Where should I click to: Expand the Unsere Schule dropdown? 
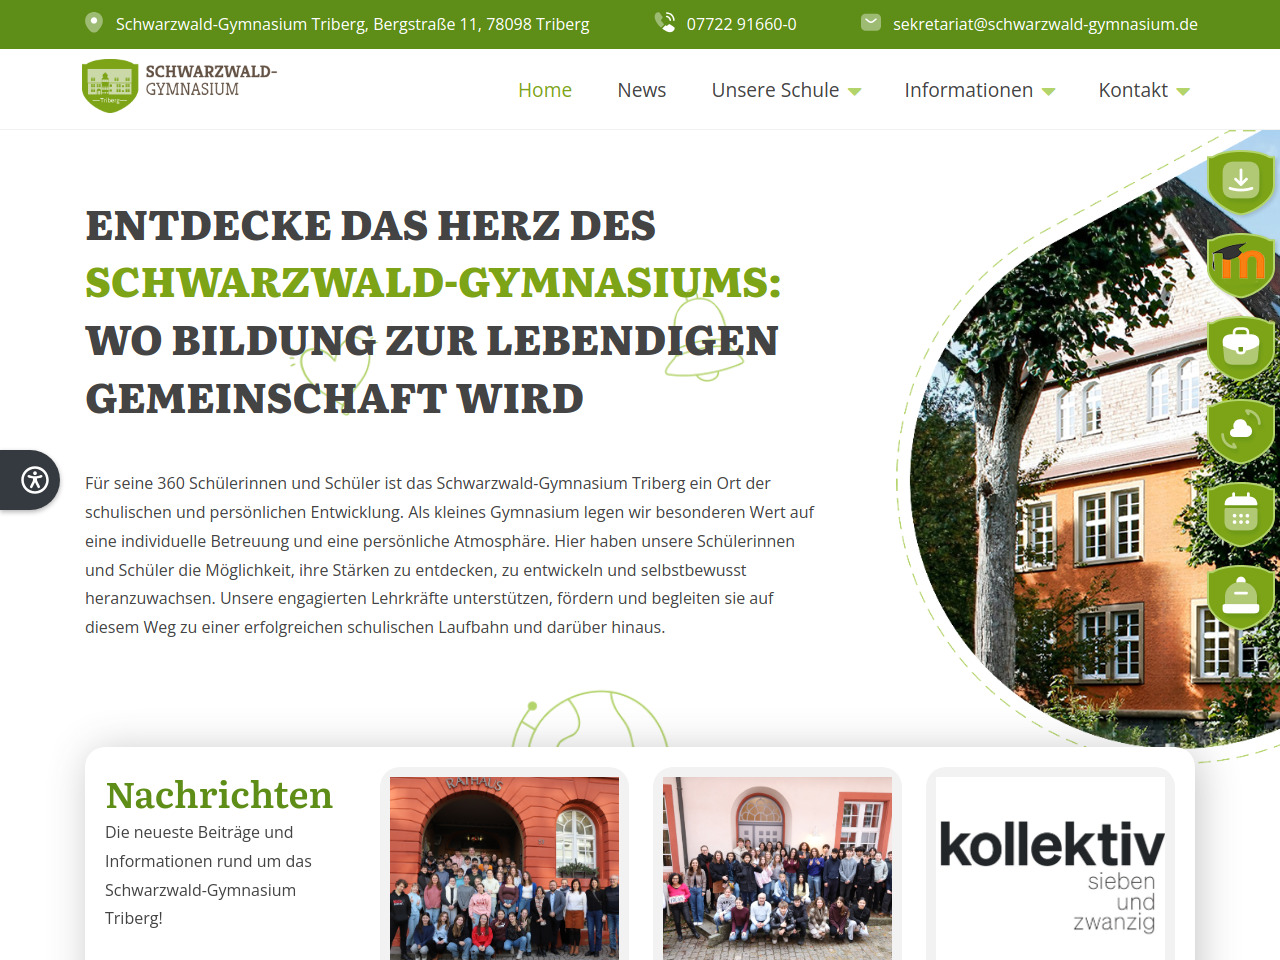786,90
